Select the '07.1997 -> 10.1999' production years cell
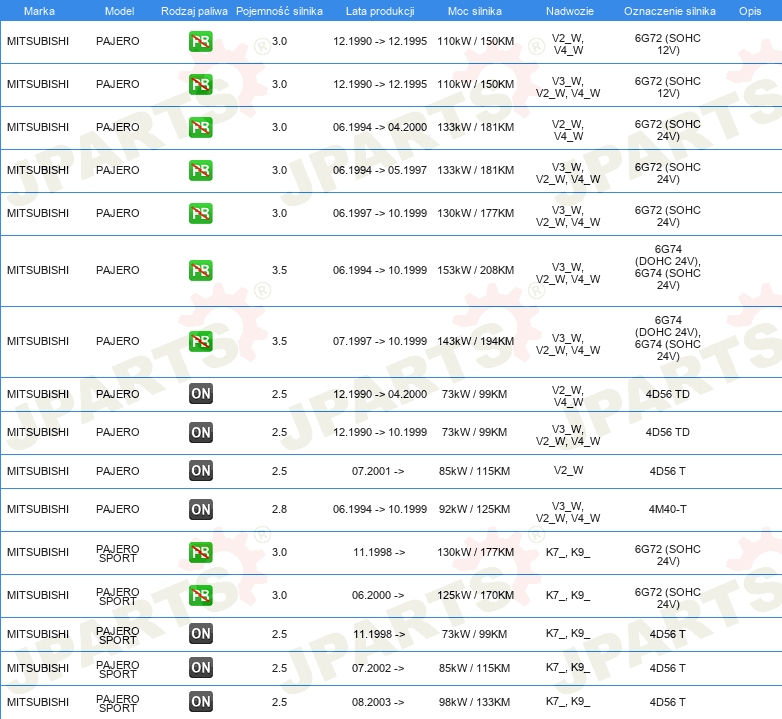 click(x=380, y=341)
